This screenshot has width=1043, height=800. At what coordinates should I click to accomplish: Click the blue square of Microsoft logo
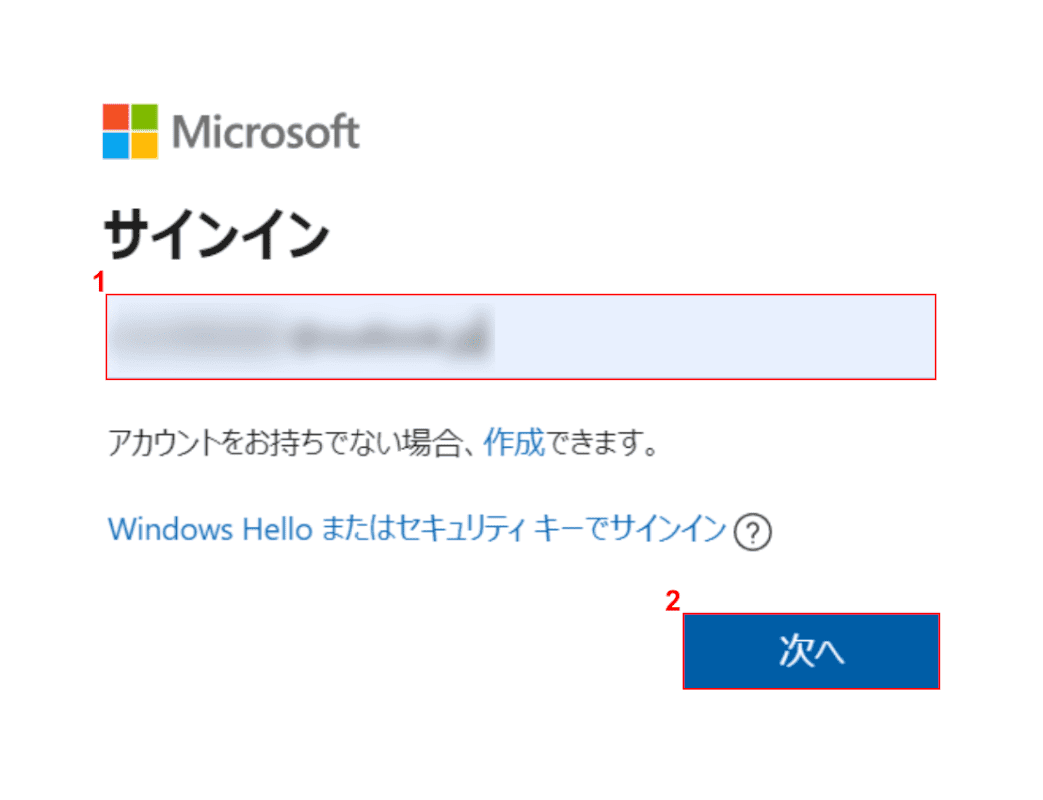pyautogui.click(x=116, y=146)
